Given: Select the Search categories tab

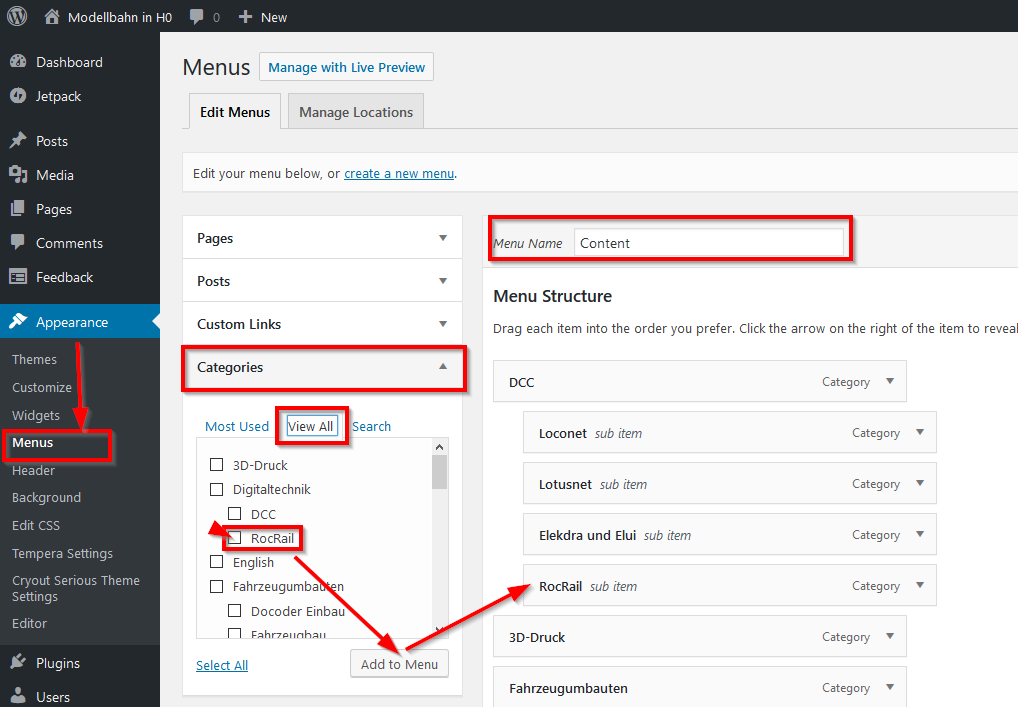Looking at the screenshot, I should coord(371,427).
